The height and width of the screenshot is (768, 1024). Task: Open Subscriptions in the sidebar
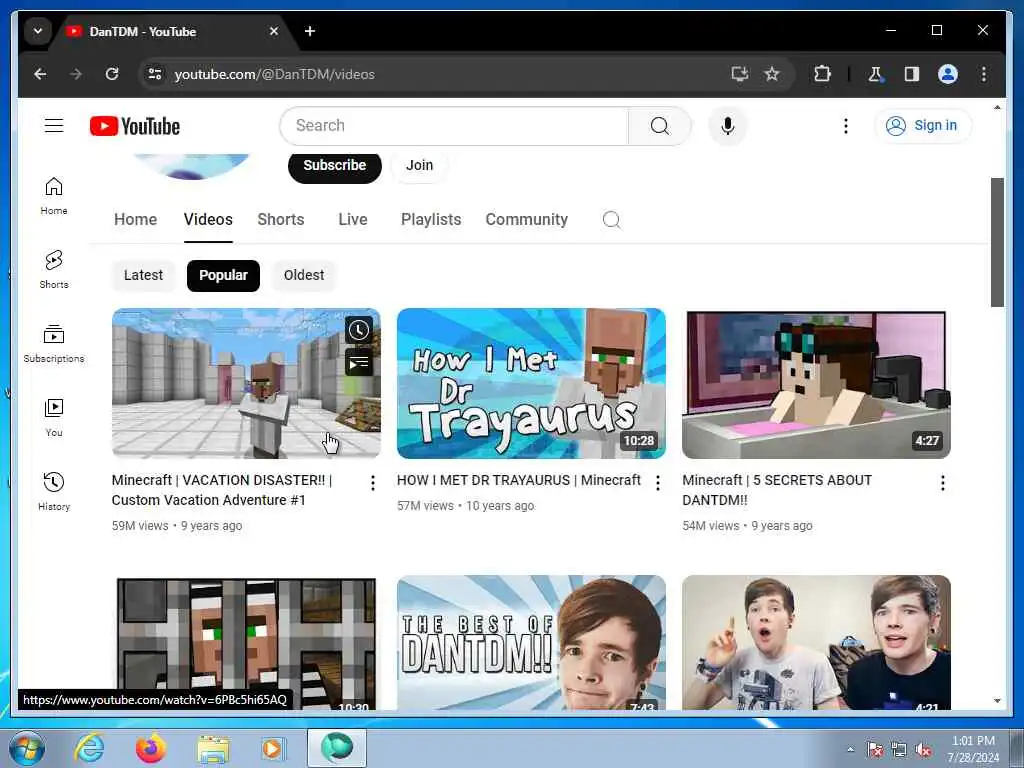point(54,344)
